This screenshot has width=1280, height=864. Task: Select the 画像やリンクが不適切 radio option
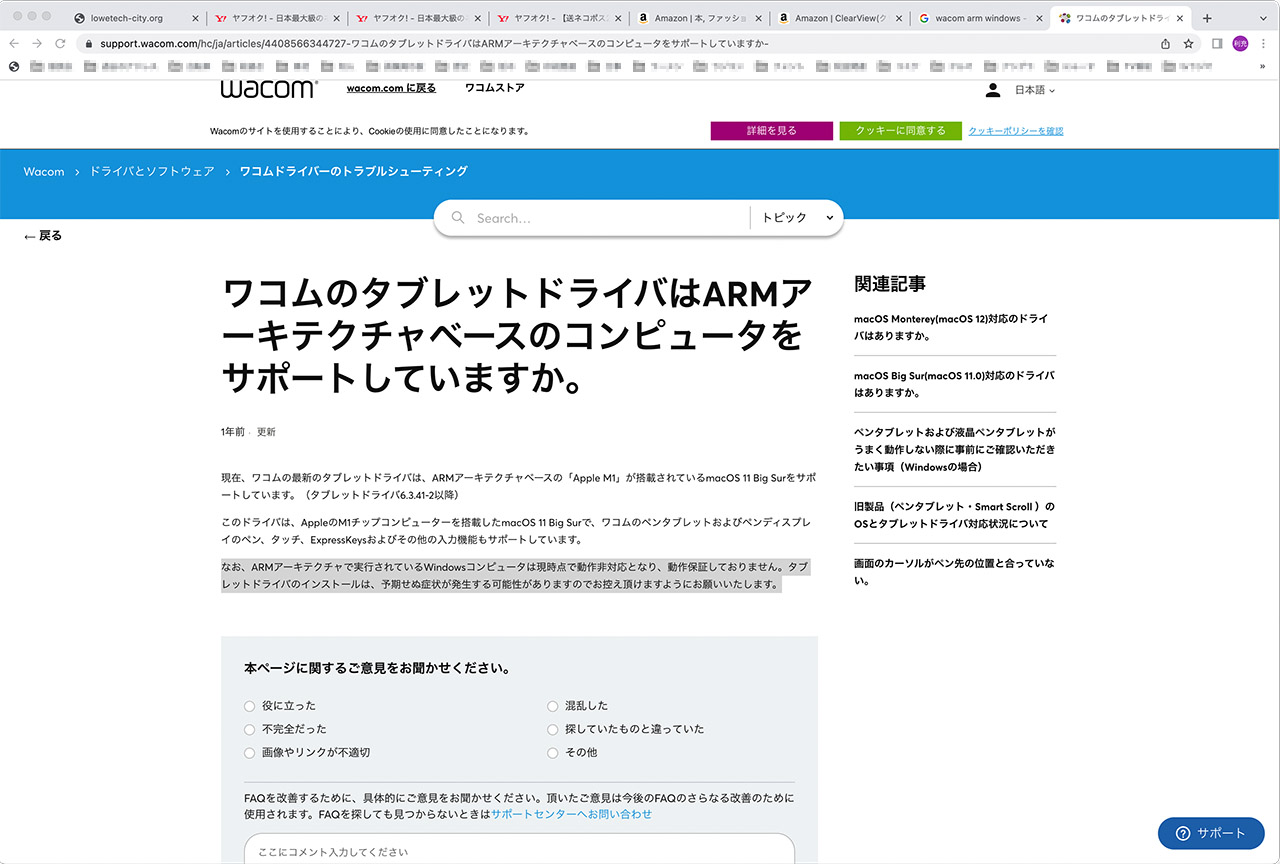point(250,752)
